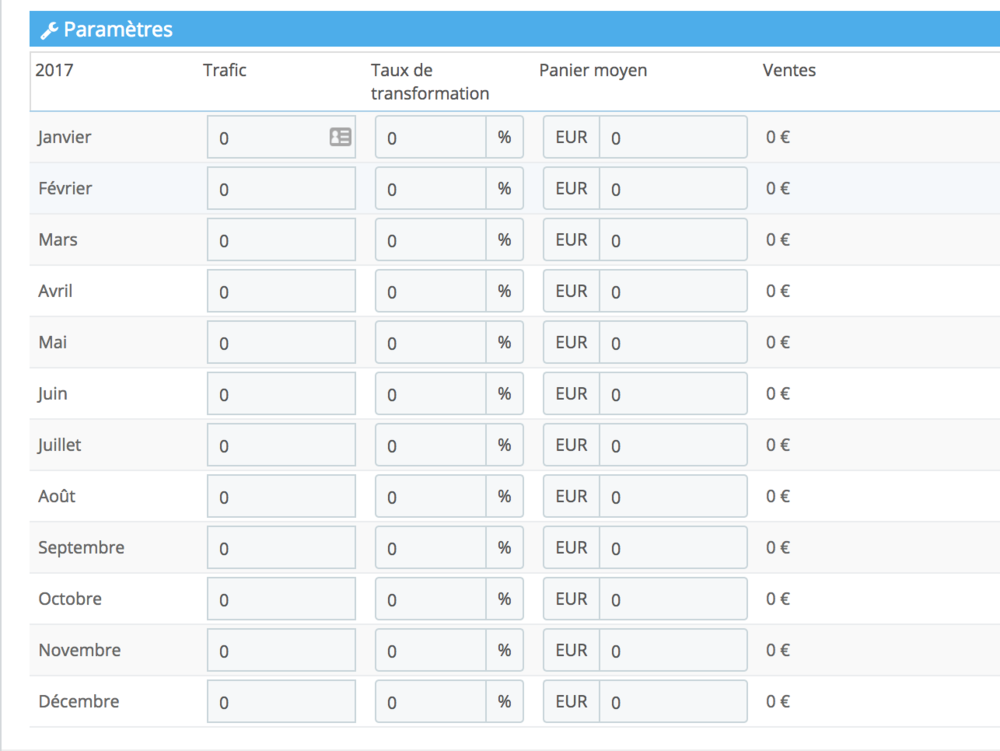Screen dimensions: 1000x751
Task: Click the EUR label in the Février row
Action: pyautogui.click(x=571, y=188)
